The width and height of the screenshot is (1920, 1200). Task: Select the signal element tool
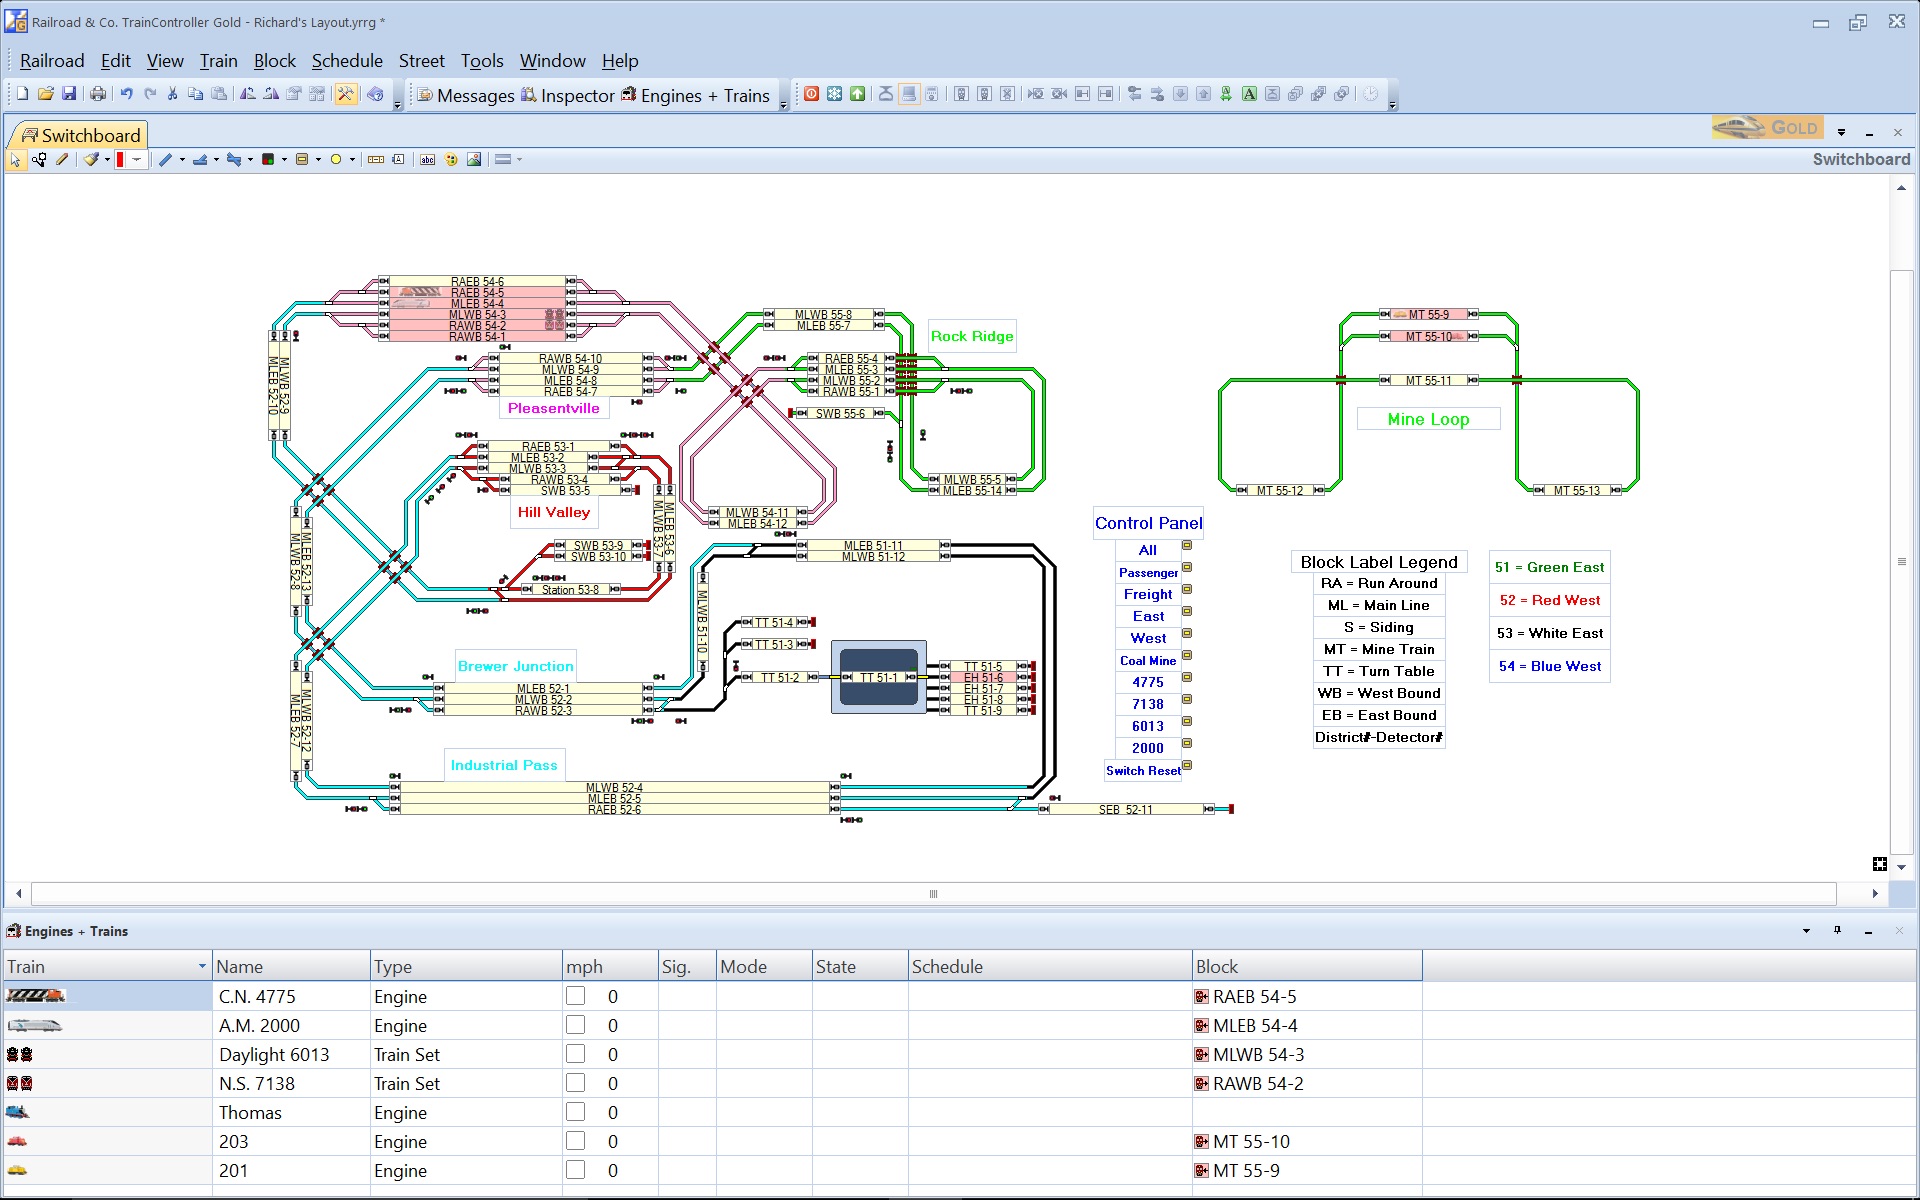click(x=268, y=159)
